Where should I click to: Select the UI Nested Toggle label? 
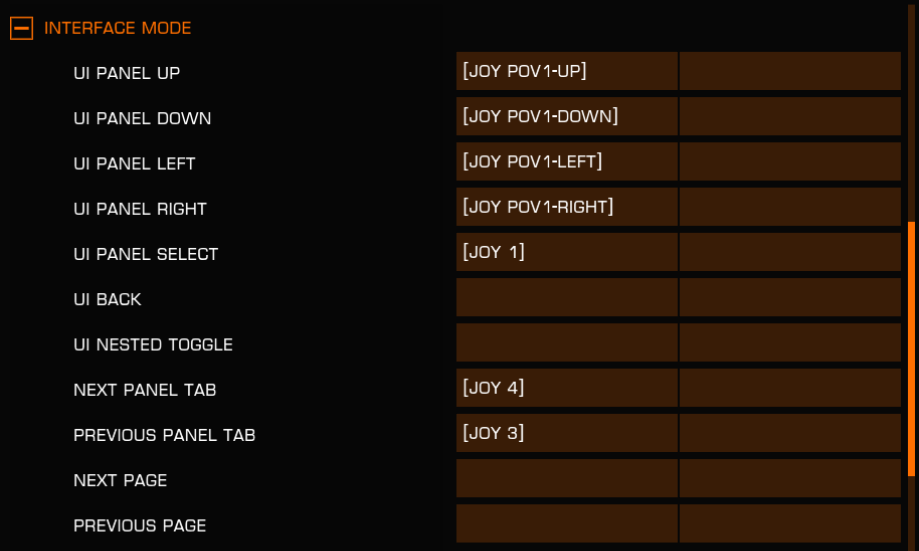[x=153, y=345]
